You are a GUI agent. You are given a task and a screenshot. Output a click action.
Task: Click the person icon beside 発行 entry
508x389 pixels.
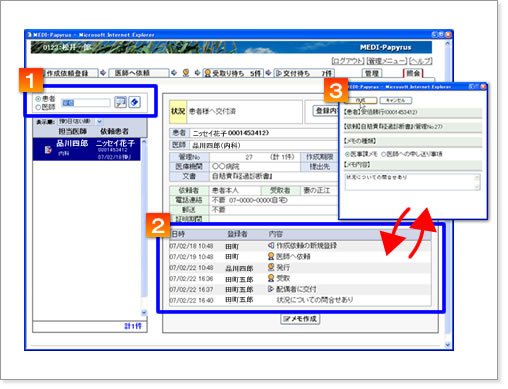coord(271,267)
